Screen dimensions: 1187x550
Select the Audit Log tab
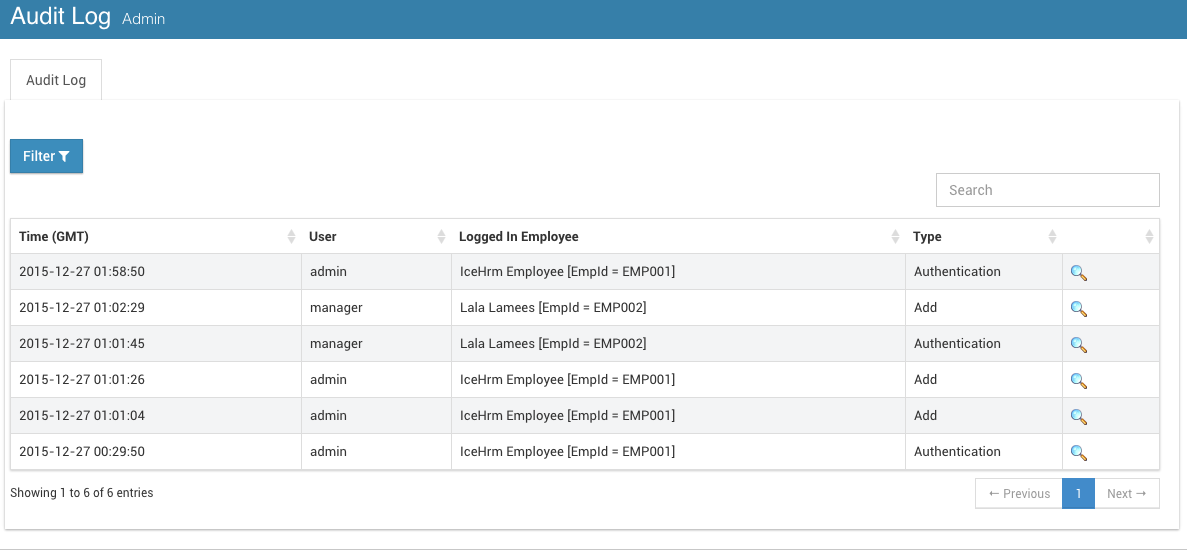[x=56, y=80]
